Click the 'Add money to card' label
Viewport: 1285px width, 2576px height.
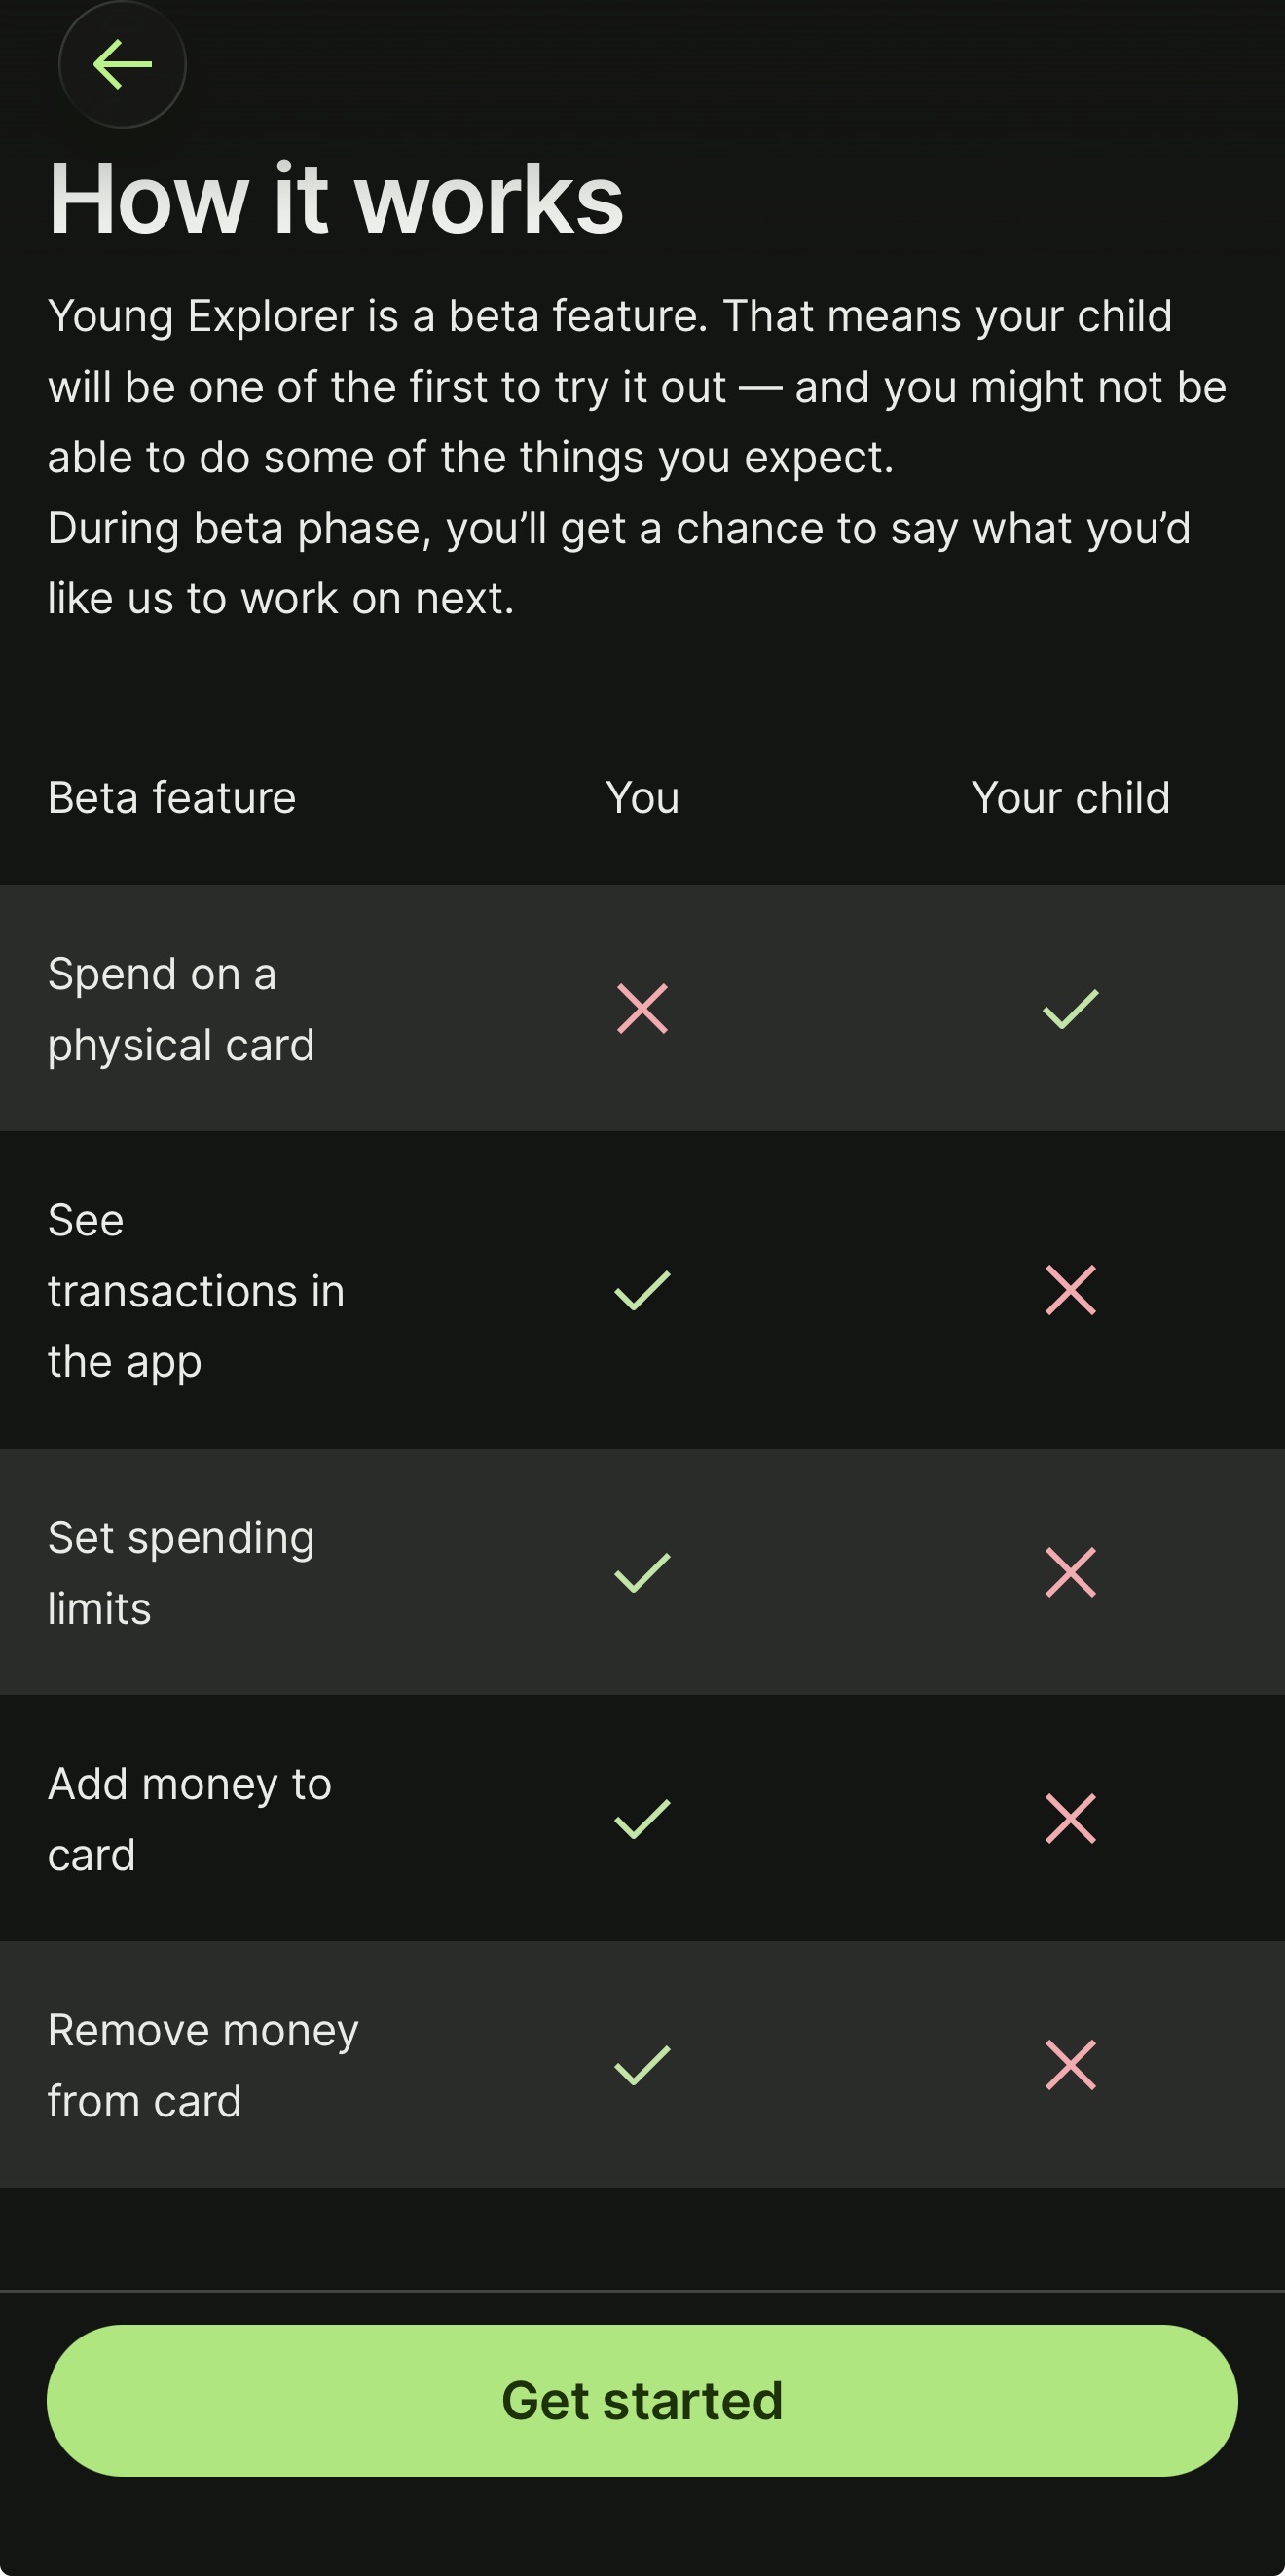click(x=189, y=1818)
